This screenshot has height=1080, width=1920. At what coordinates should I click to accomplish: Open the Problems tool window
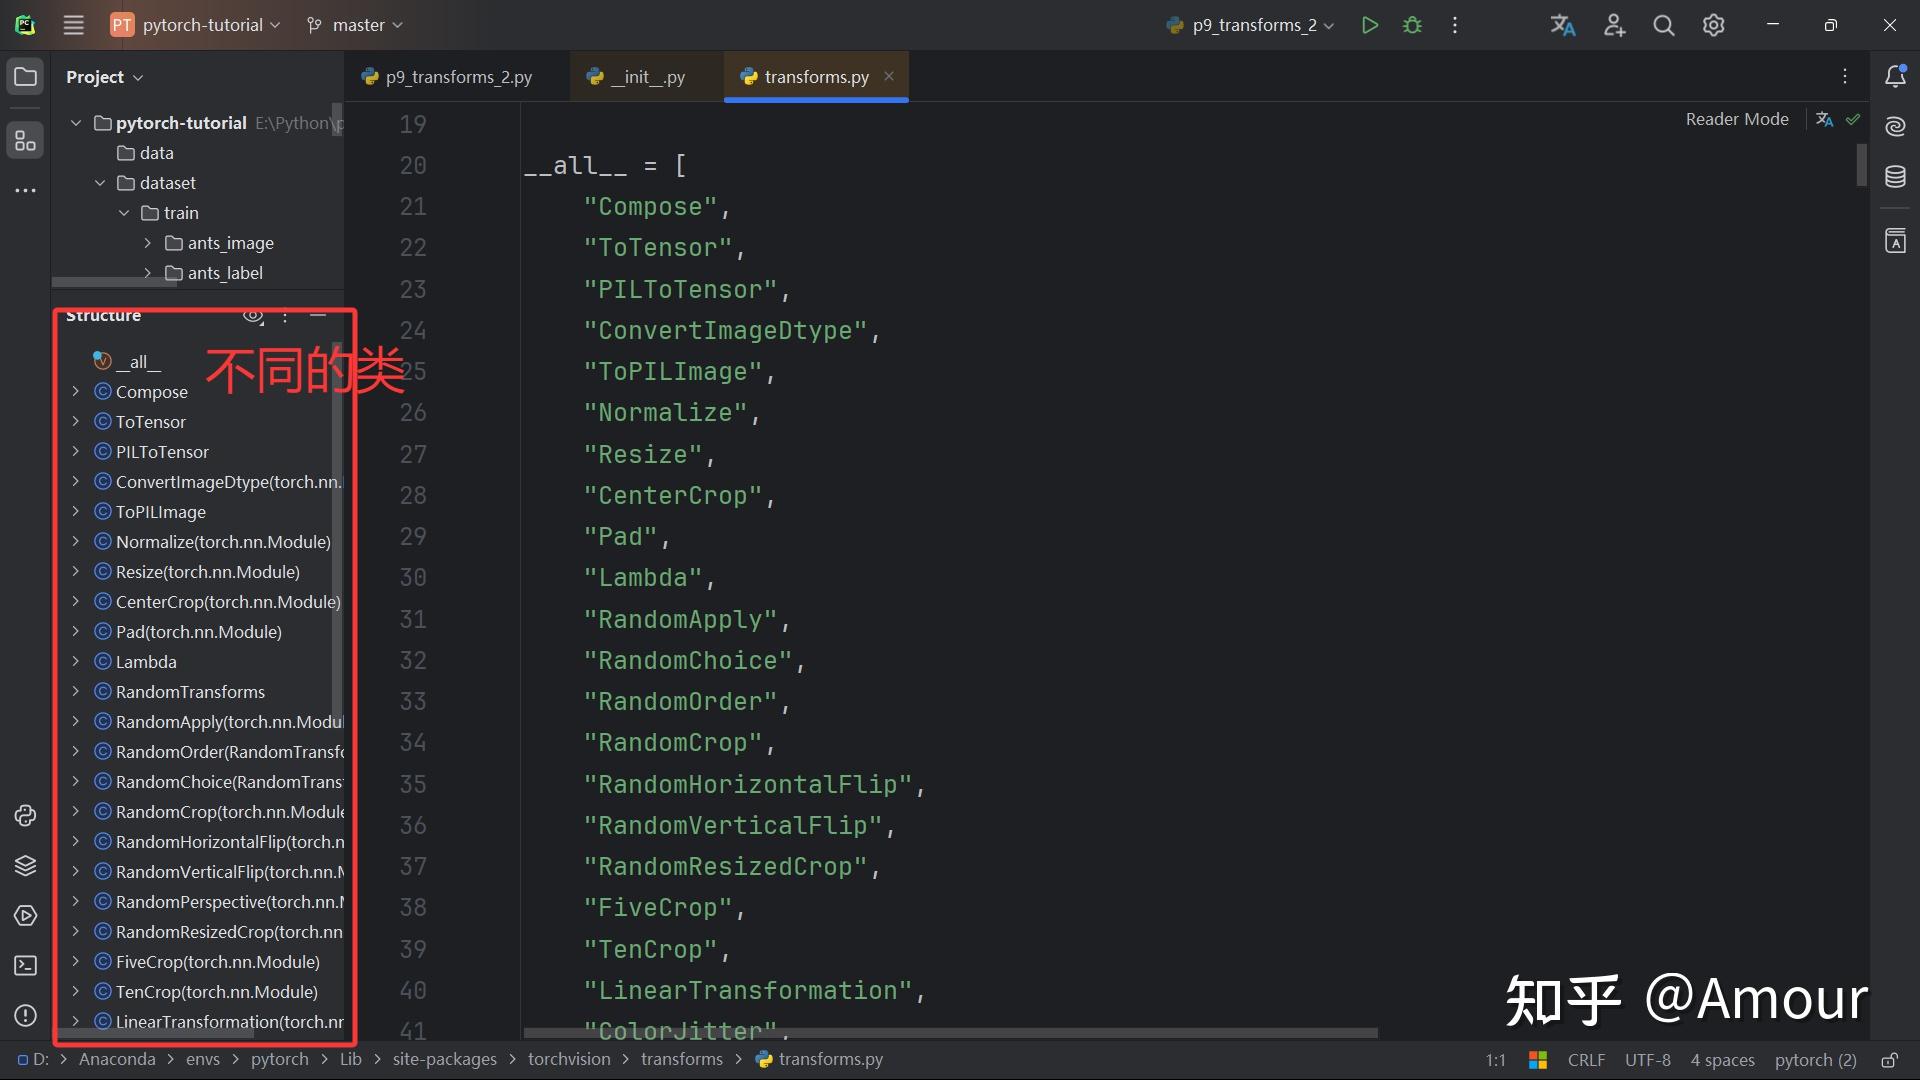point(25,1015)
